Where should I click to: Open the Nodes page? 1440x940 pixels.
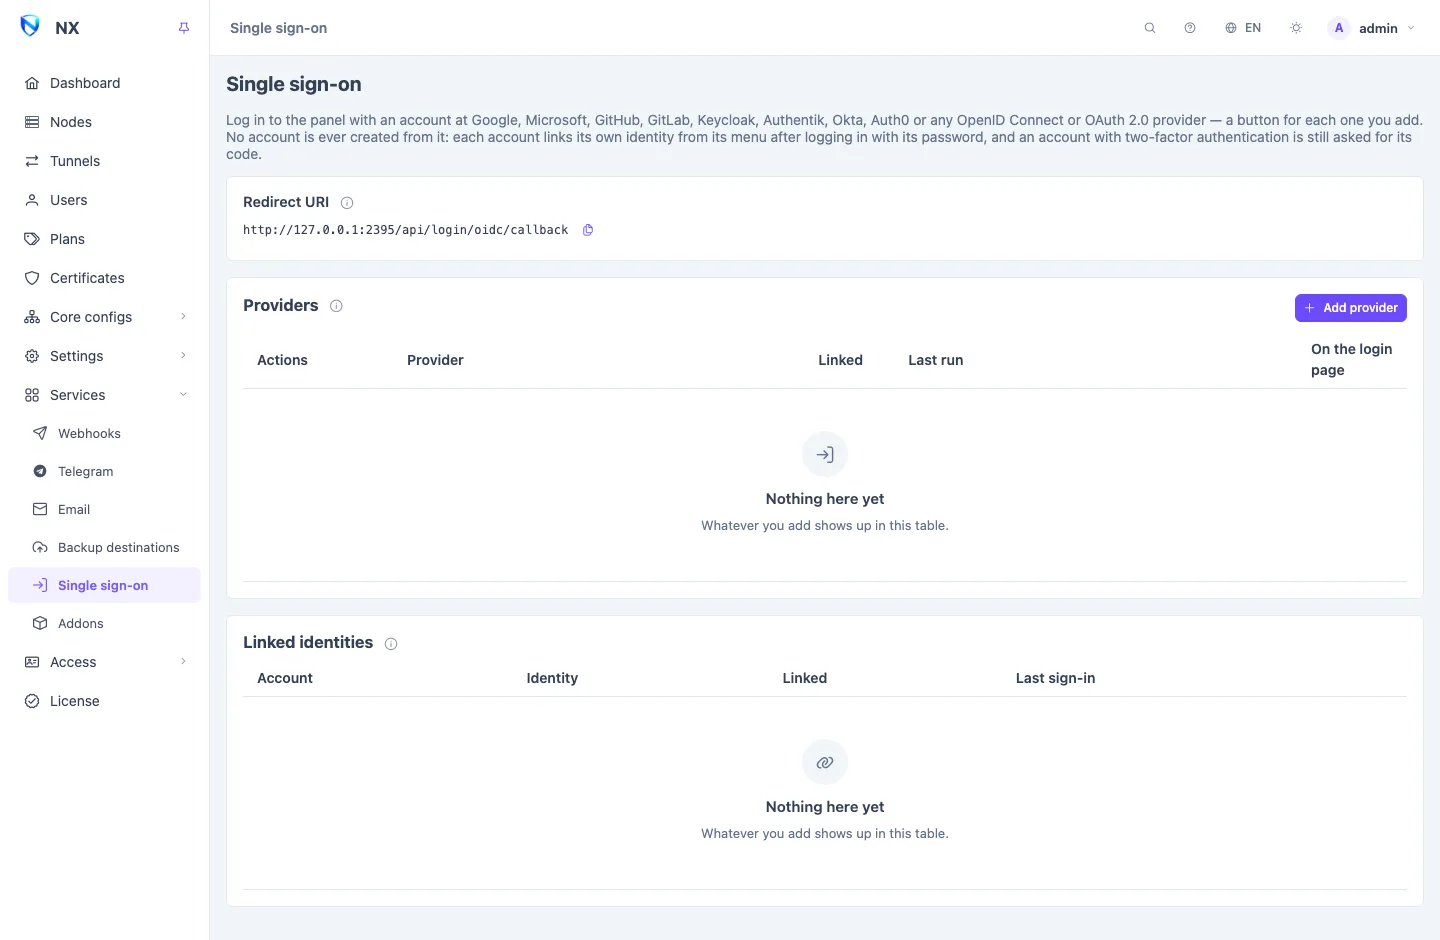pyautogui.click(x=104, y=122)
